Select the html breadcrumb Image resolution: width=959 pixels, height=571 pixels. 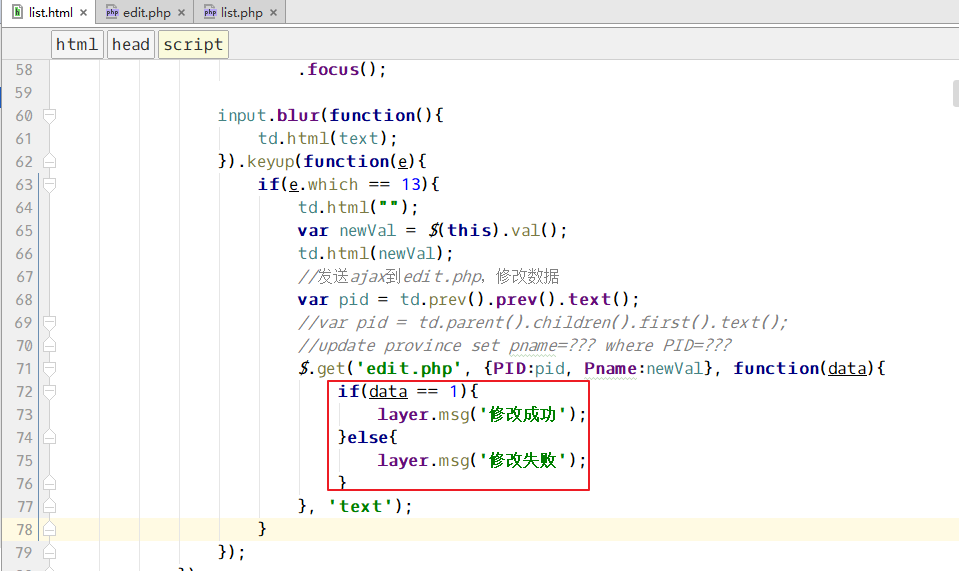[x=77, y=44]
